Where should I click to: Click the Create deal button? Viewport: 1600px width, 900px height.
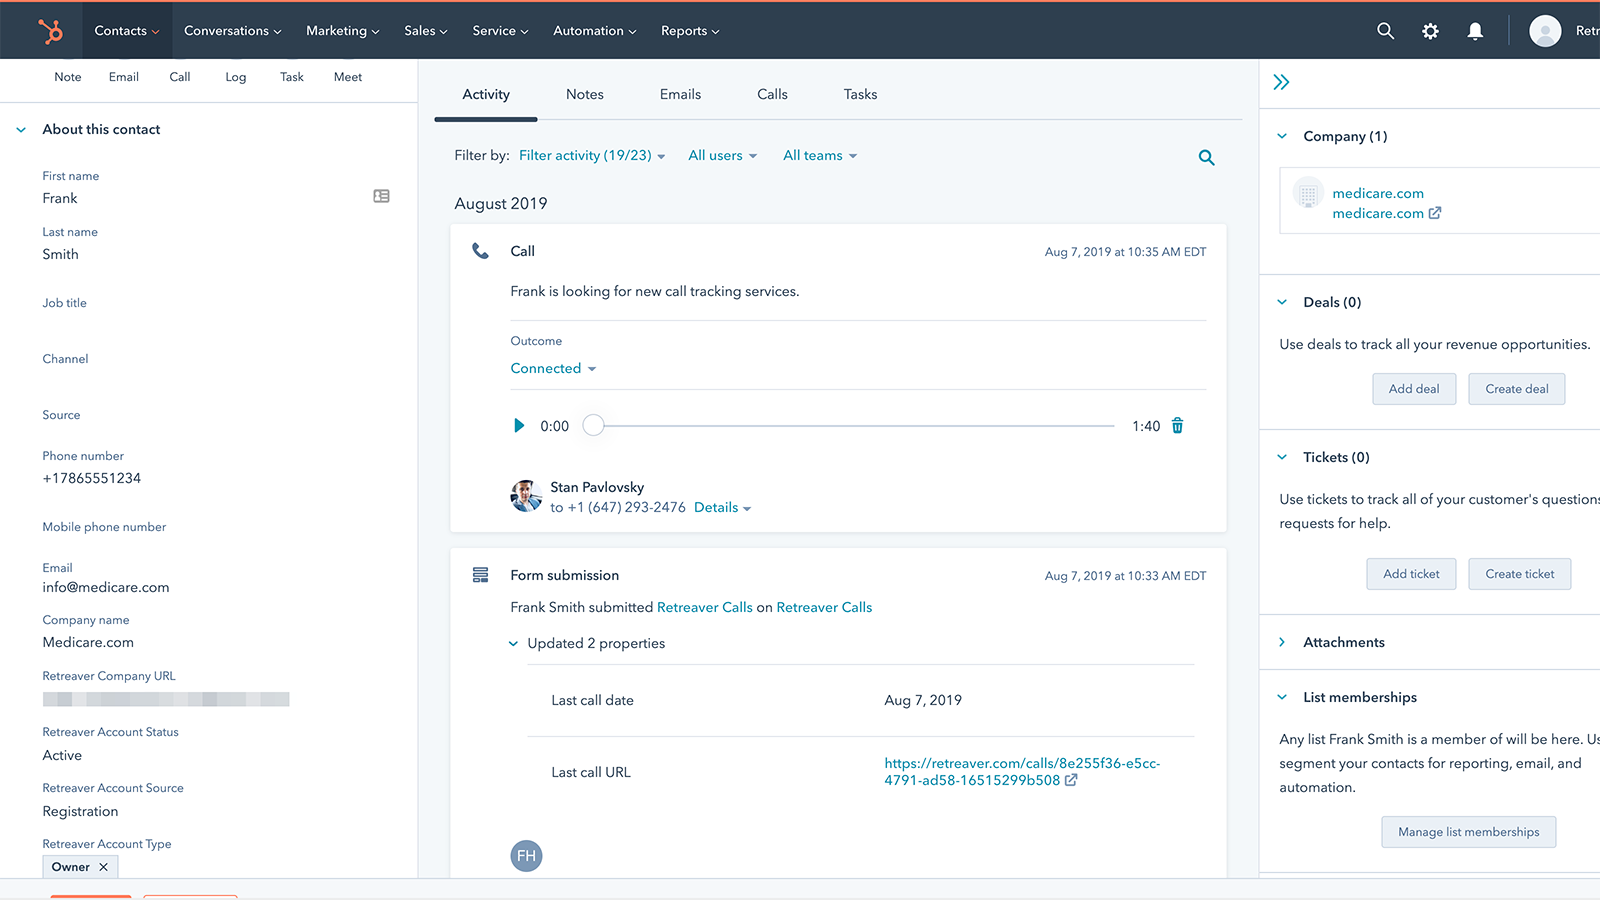pos(1516,389)
